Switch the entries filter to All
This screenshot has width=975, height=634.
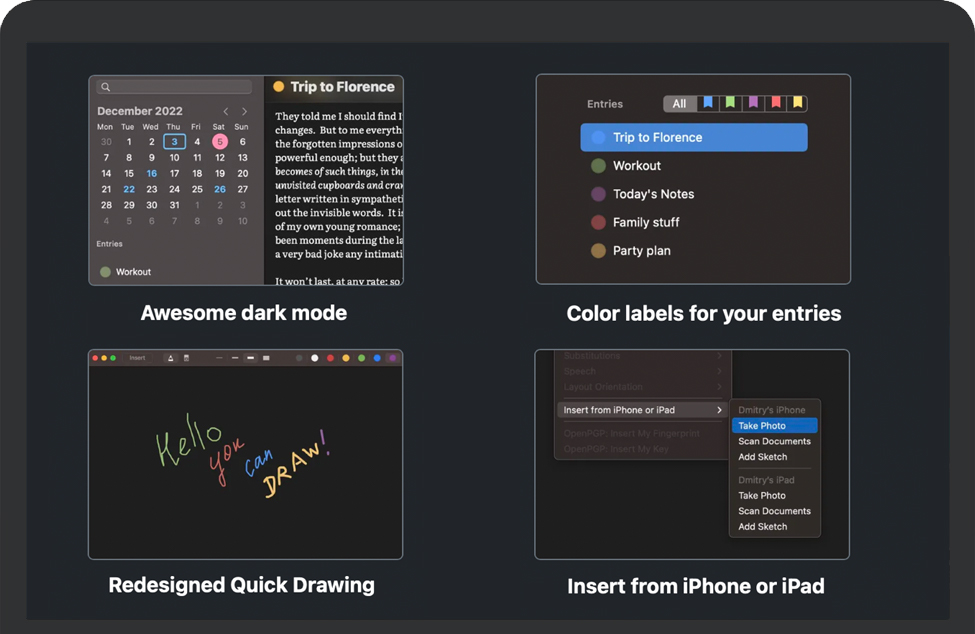[x=679, y=104]
